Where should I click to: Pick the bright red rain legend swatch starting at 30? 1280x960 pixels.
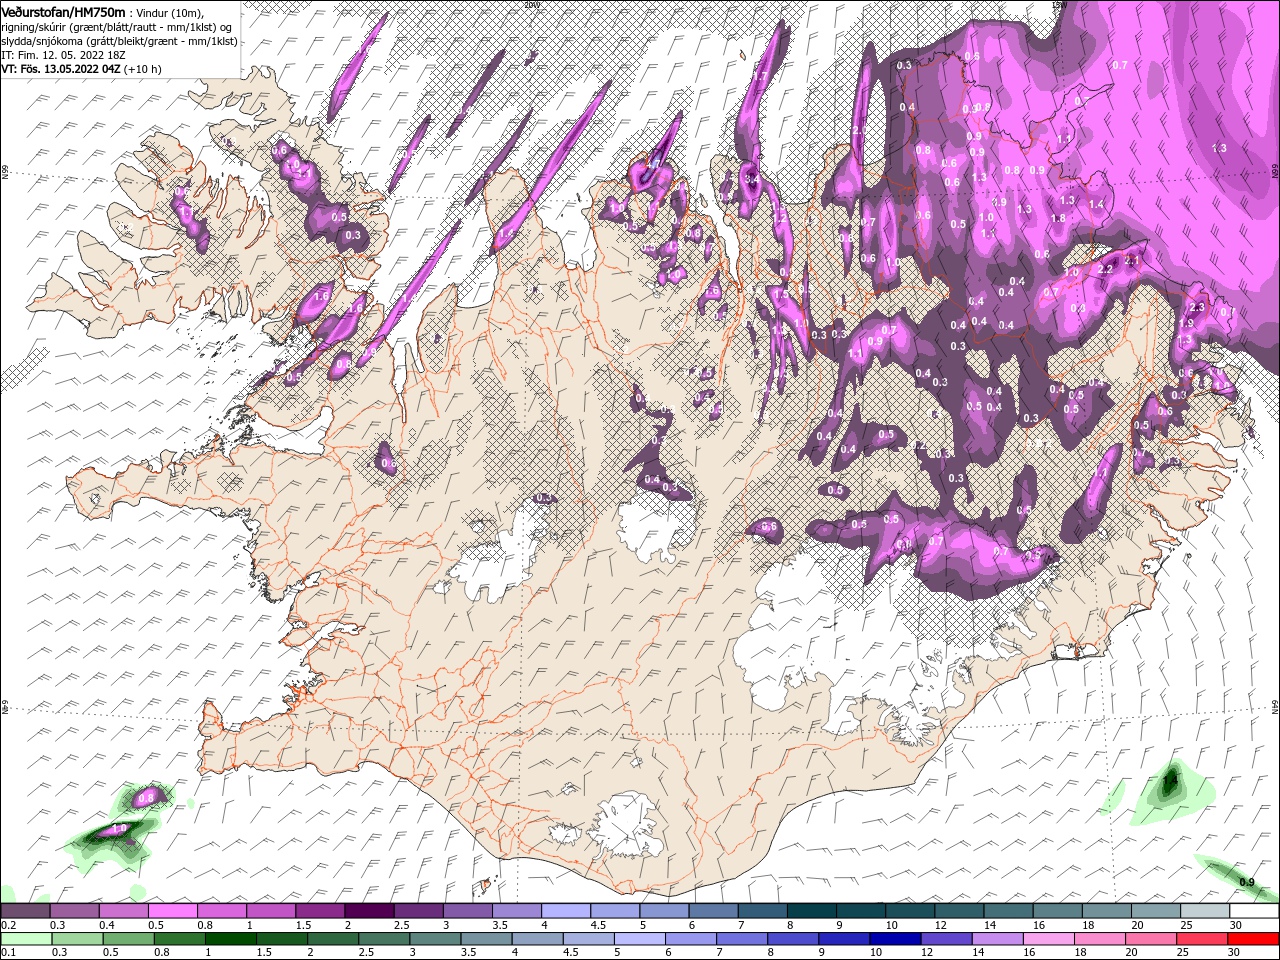tap(1254, 939)
